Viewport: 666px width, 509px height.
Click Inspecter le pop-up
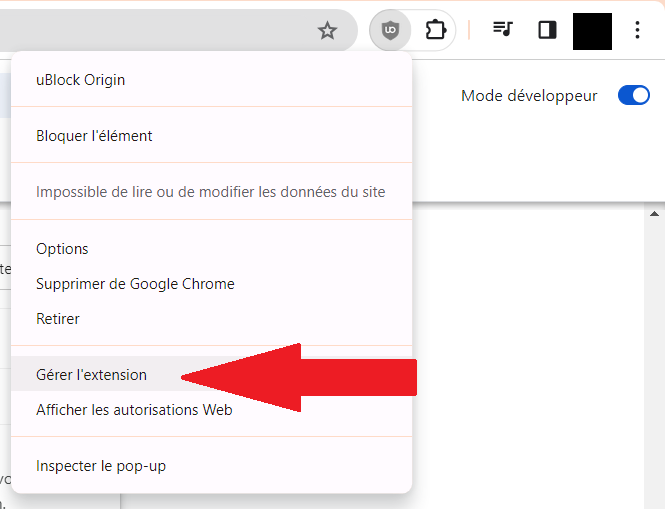pyautogui.click(x=212, y=466)
